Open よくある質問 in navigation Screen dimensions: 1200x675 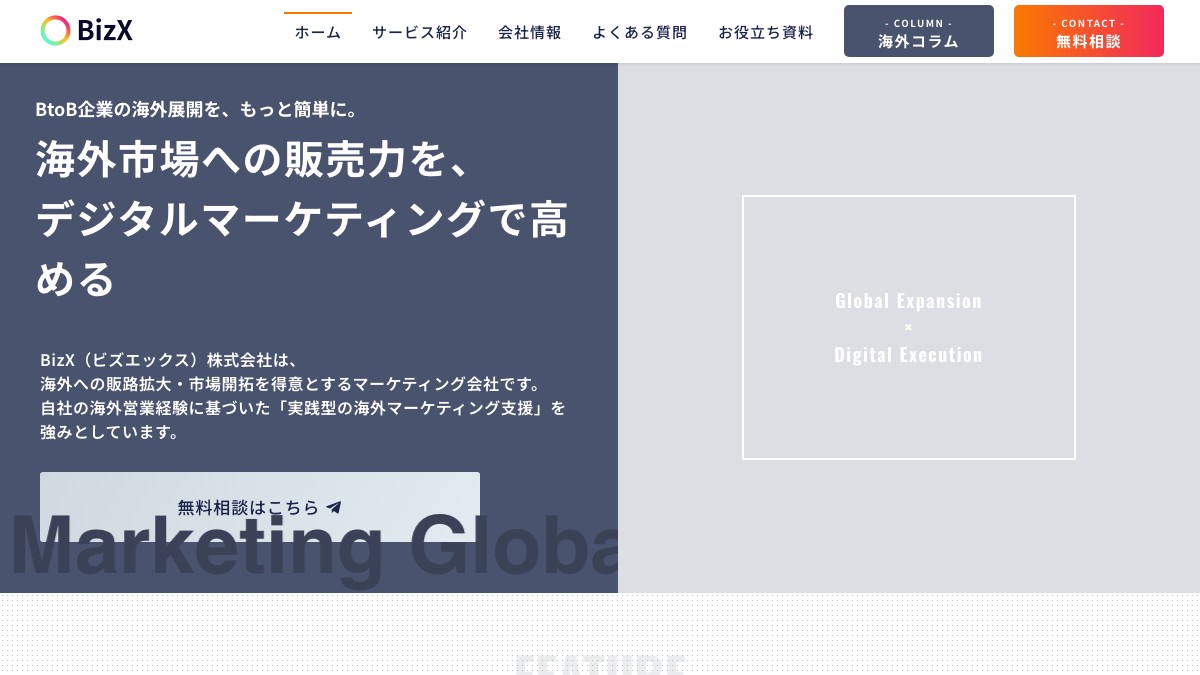point(640,32)
